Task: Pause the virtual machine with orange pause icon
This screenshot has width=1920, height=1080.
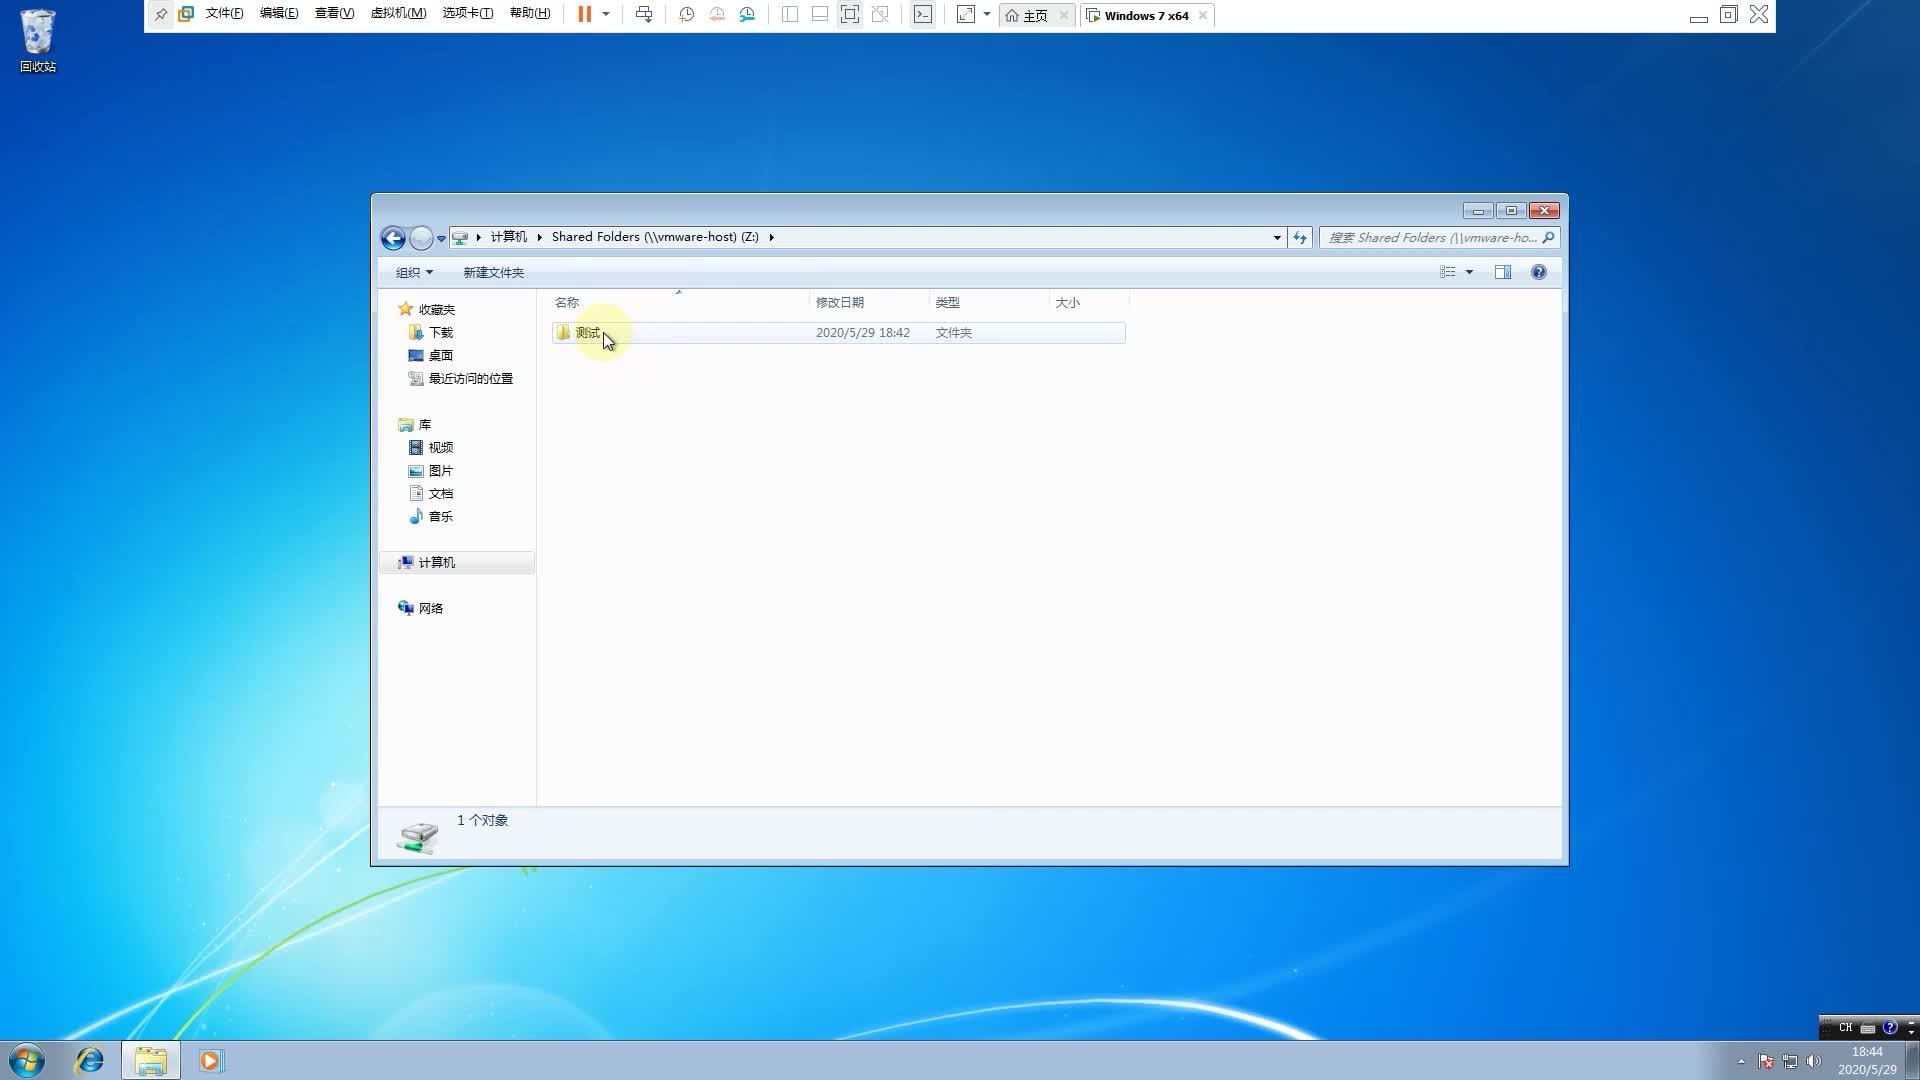Action: (585, 14)
